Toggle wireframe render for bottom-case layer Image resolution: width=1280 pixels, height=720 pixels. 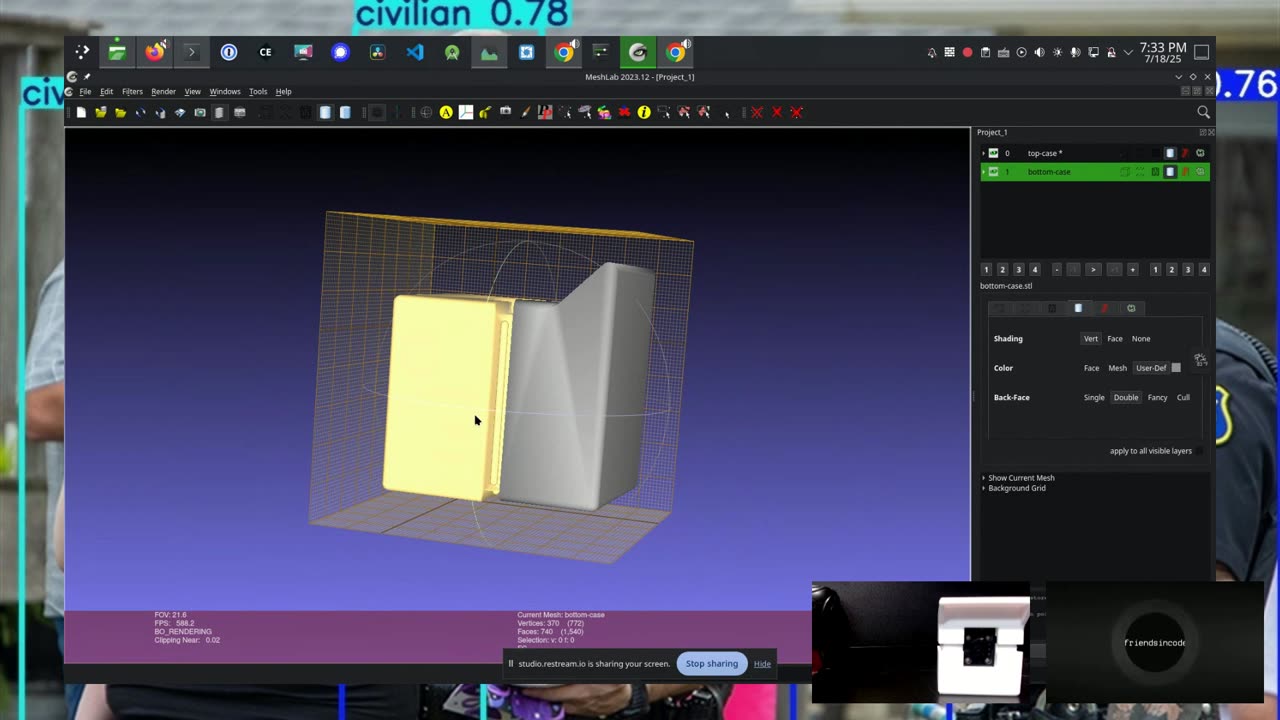click(x=1155, y=172)
